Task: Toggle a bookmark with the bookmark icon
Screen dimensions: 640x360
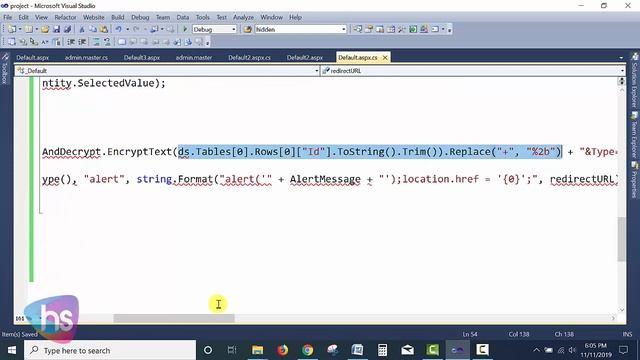Action: click(x=122, y=42)
